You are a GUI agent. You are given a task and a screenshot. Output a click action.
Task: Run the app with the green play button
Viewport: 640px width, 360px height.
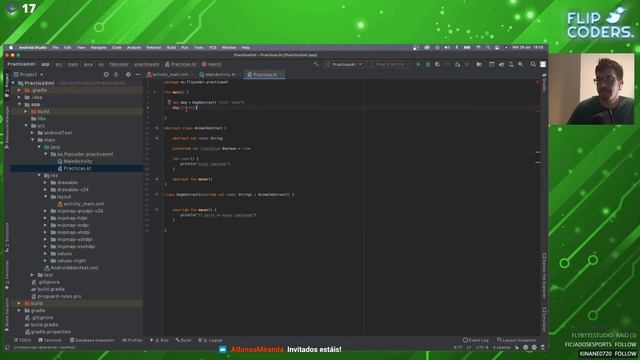(418, 64)
